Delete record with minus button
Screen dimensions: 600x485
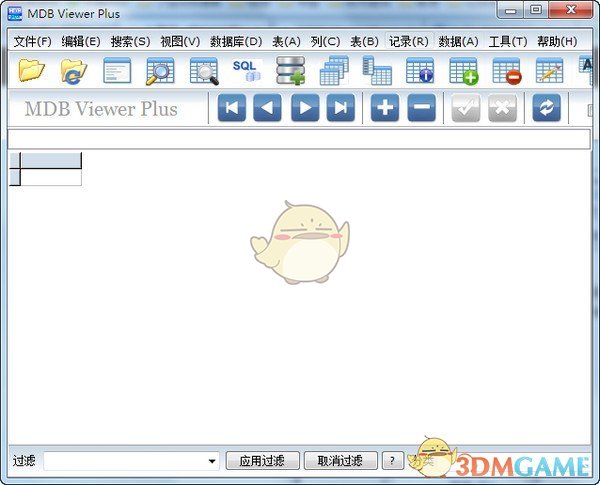click(x=421, y=108)
